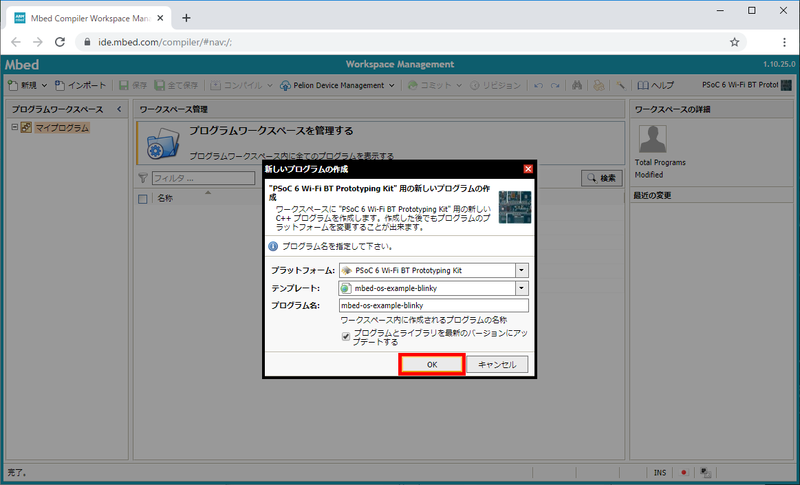Open the ヘルプ (Help) book icon

point(643,85)
